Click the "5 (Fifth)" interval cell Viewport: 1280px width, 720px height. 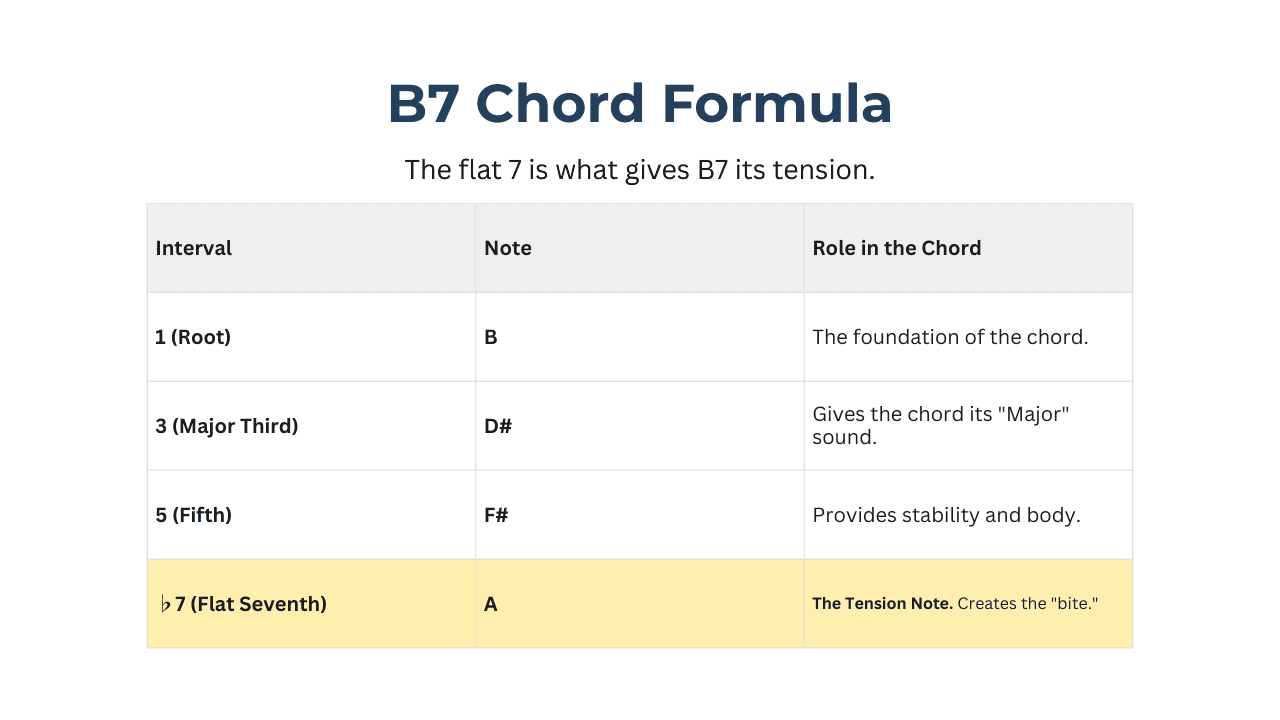194,515
